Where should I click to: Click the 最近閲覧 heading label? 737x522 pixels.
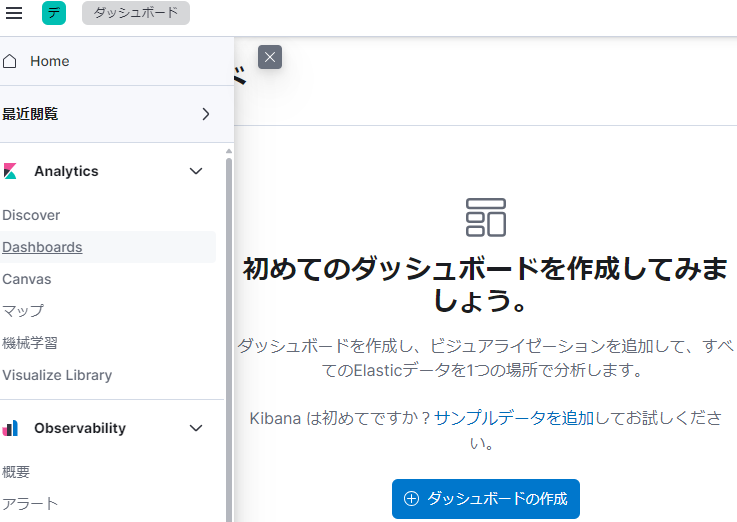point(30,114)
